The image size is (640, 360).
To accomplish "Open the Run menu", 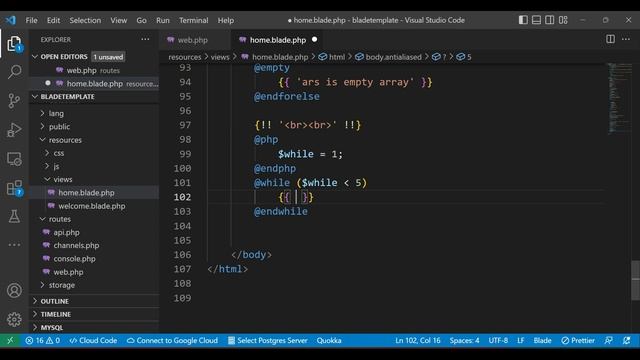I will (162, 20).
